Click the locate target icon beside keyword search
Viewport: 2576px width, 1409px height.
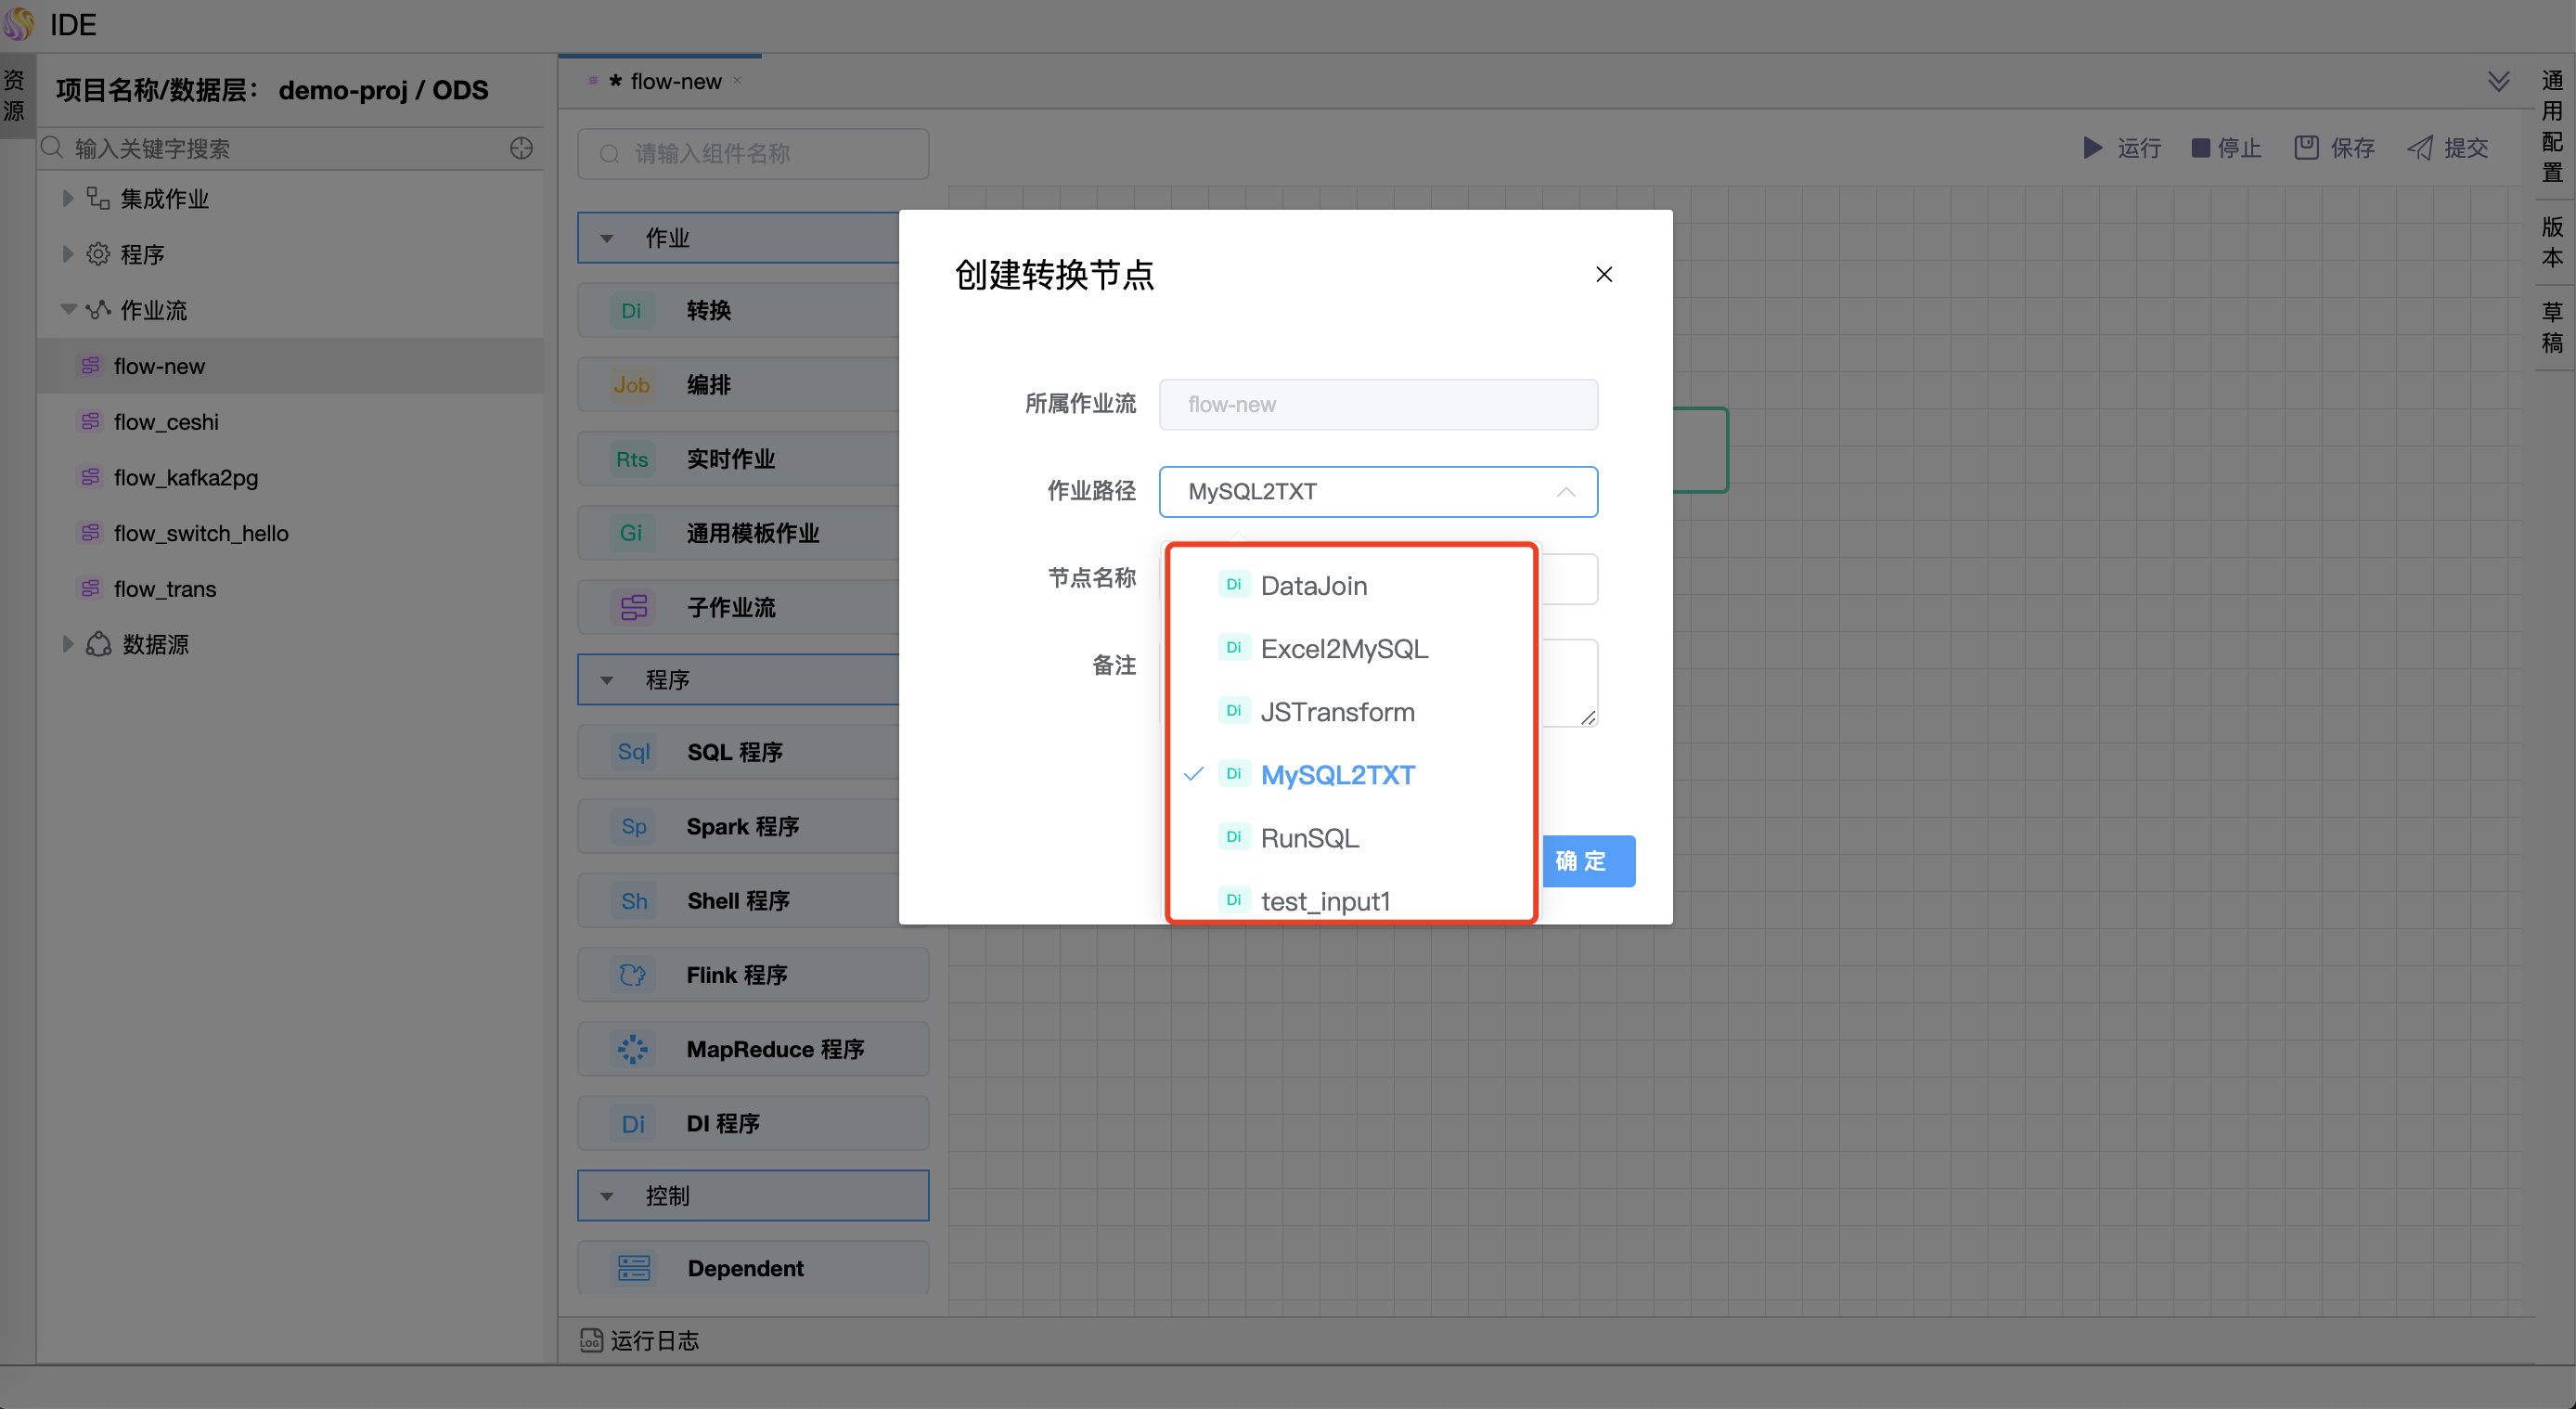521,148
